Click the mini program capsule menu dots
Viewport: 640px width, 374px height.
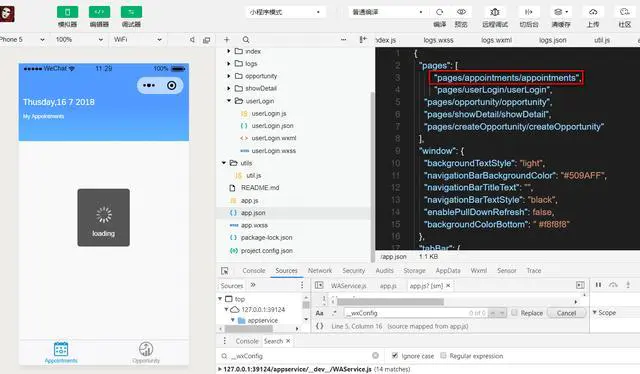149,85
